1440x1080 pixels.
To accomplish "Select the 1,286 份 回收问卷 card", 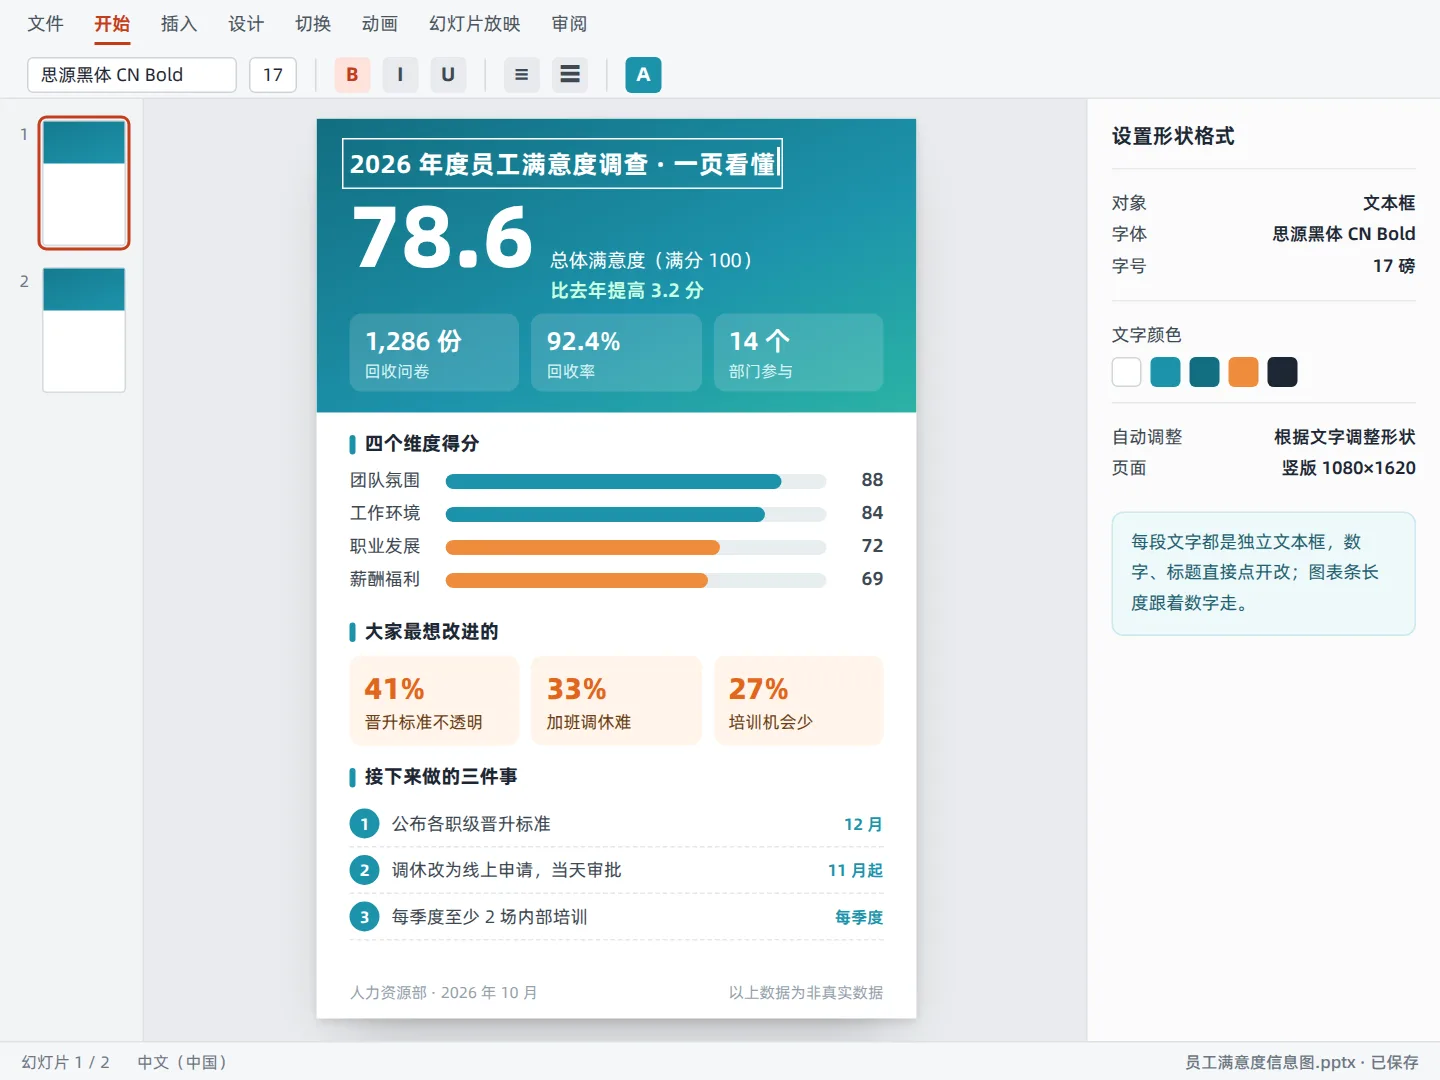I will pos(434,352).
